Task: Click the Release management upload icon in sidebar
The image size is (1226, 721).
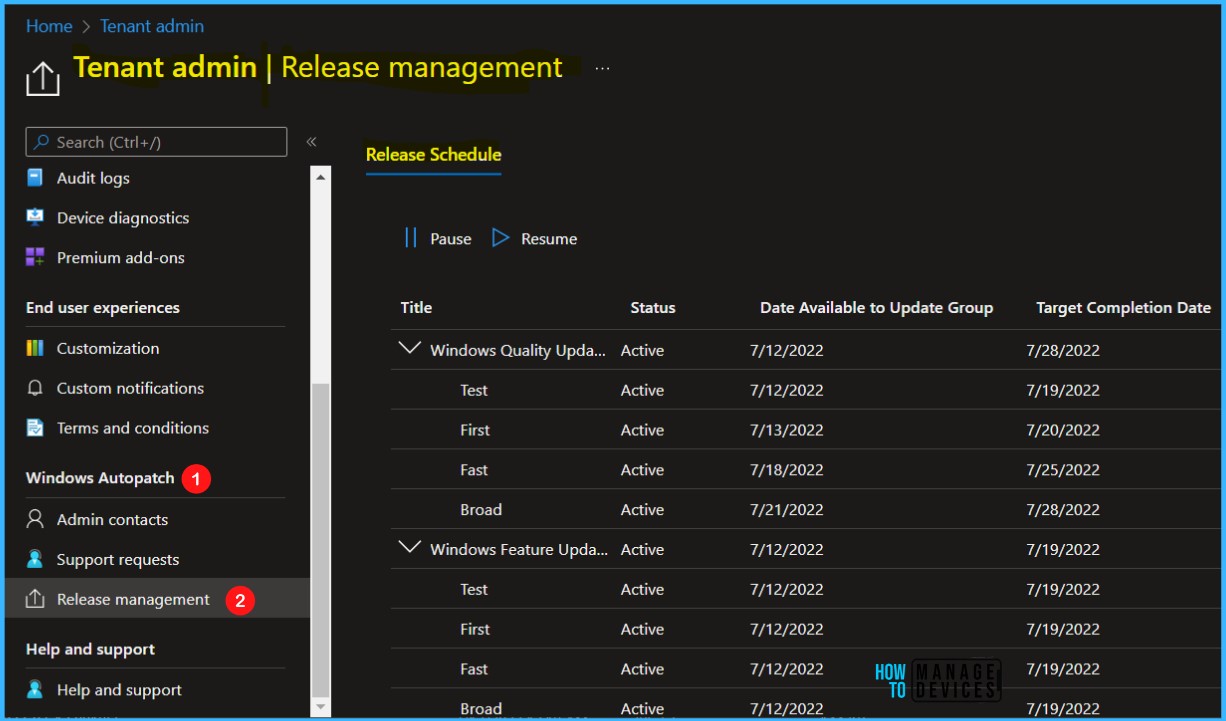Action: [35, 599]
